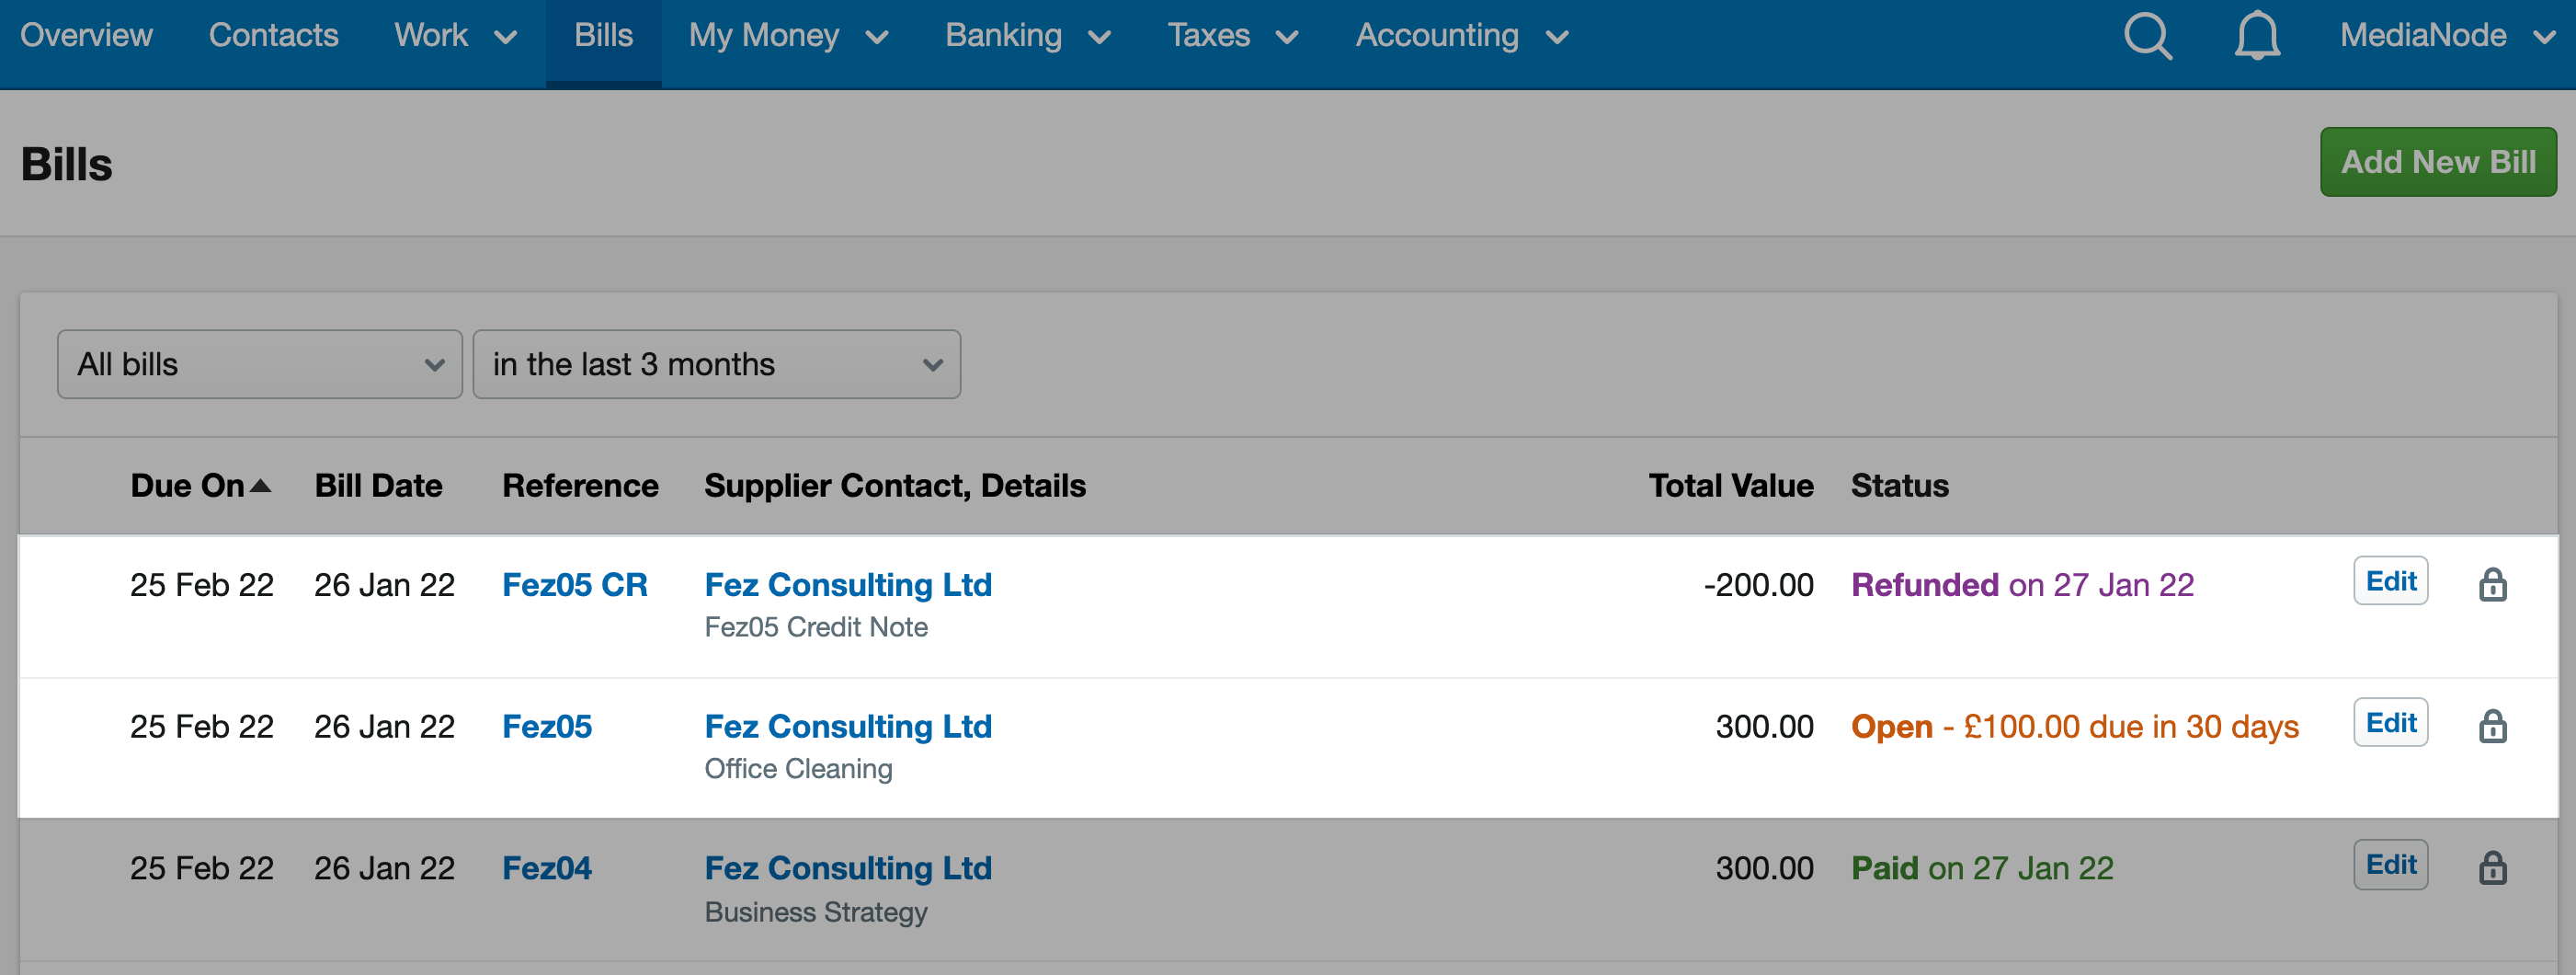Open the notifications bell
2576x975 pixels.
click(x=2257, y=37)
